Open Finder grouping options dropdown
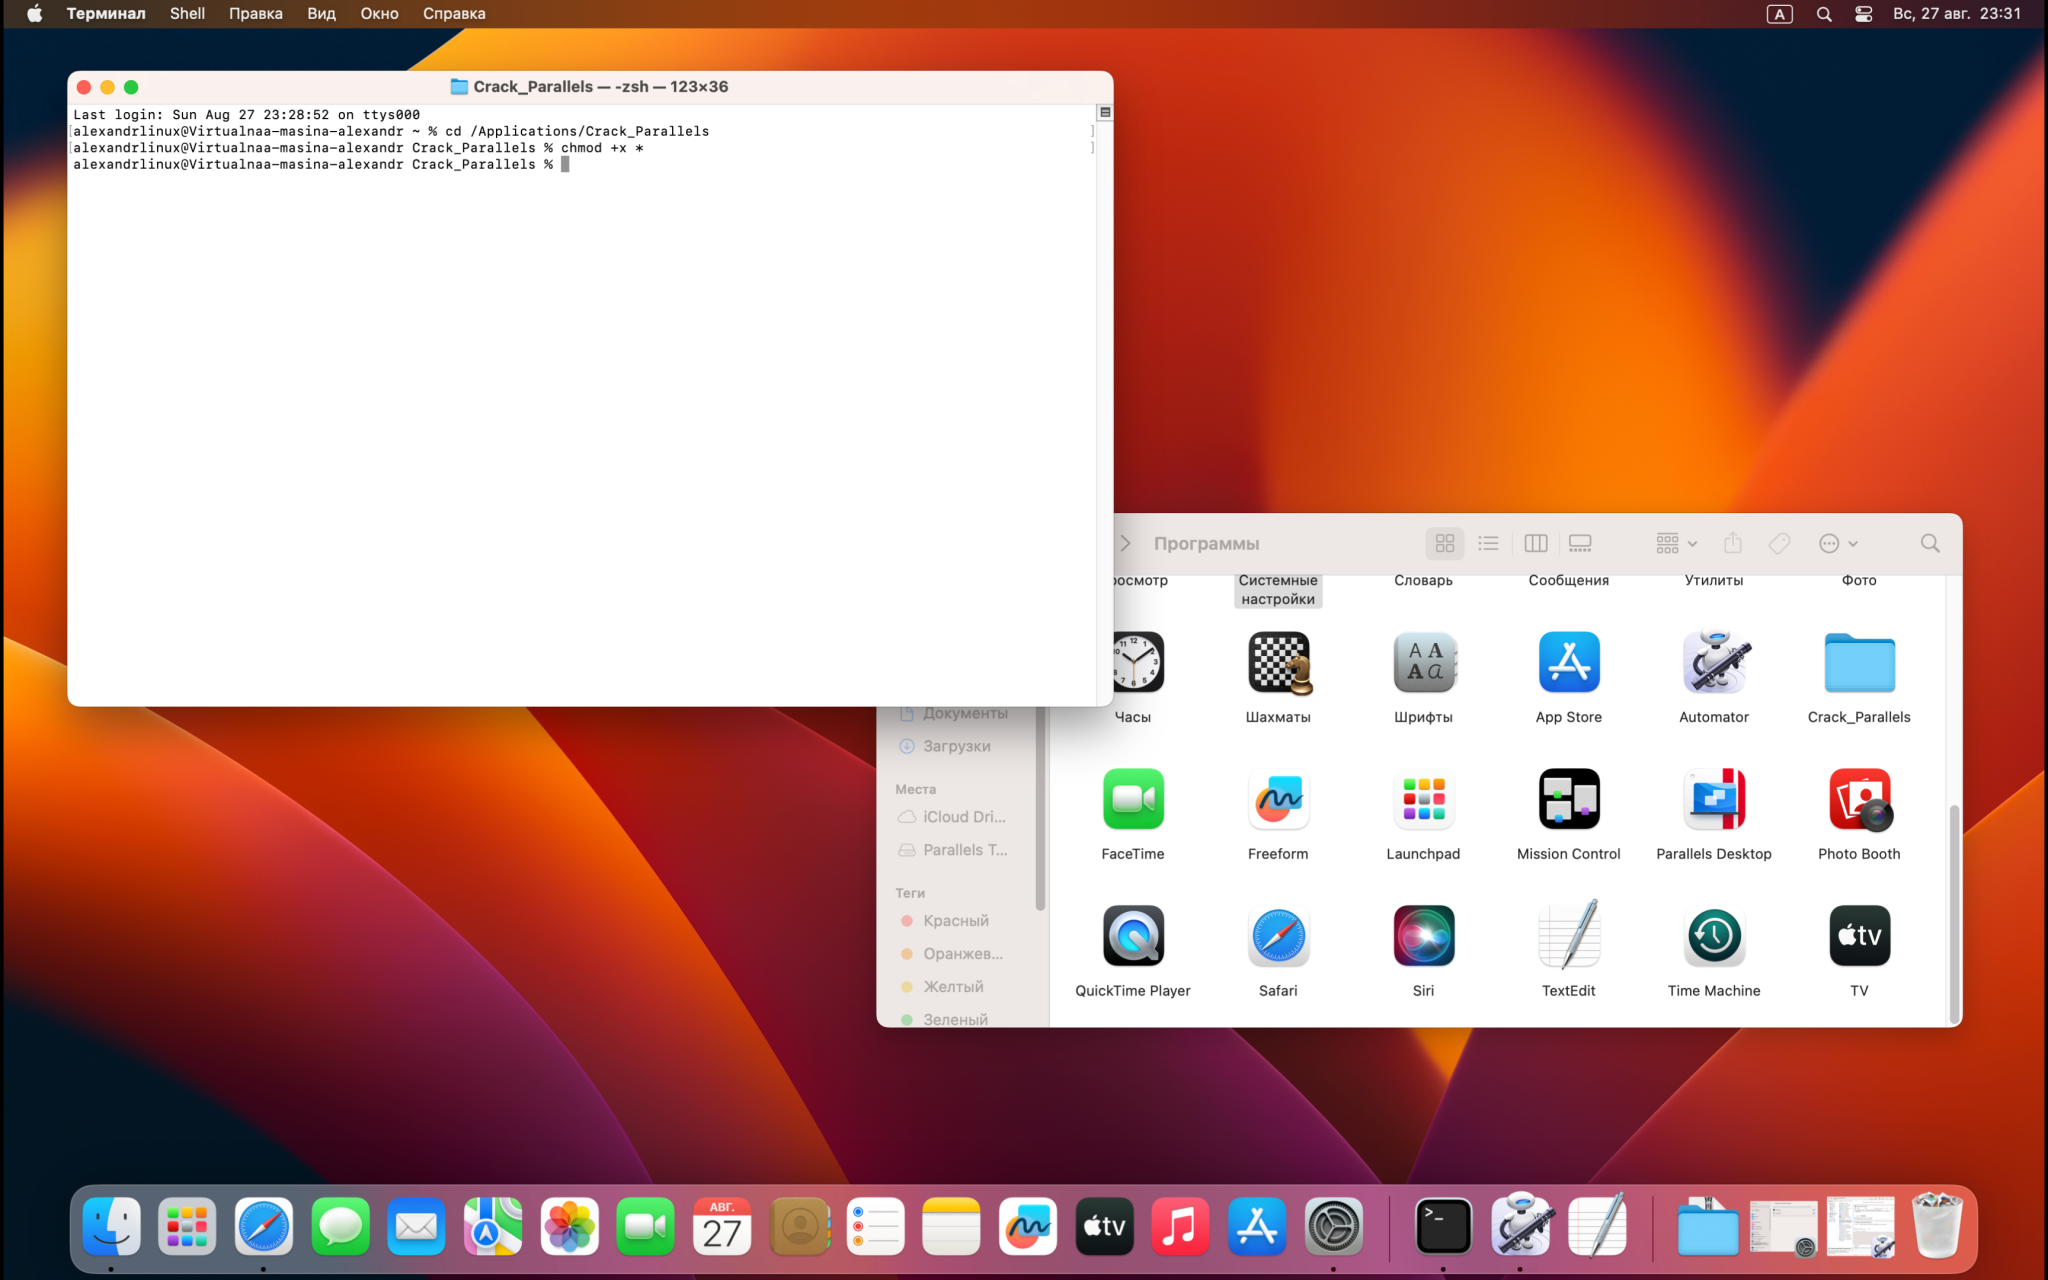 click(x=1677, y=543)
